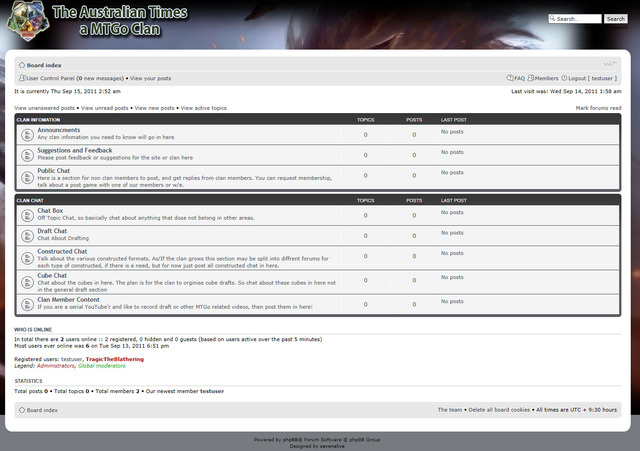Screen dimensions: 640x451
Task: Open the Constructed Chat forum
Action: 62,251
